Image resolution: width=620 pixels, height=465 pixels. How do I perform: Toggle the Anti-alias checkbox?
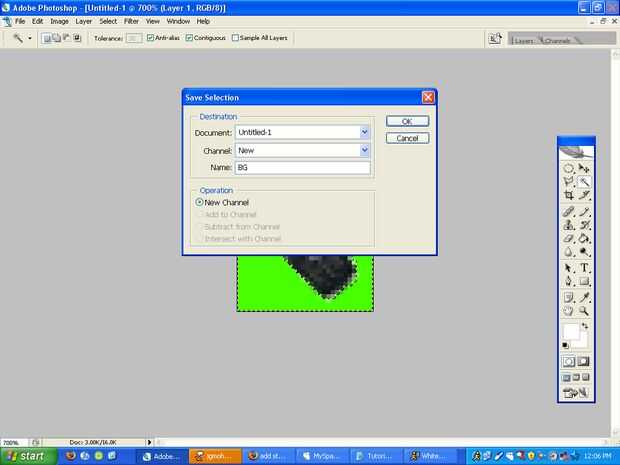pos(150,38)
